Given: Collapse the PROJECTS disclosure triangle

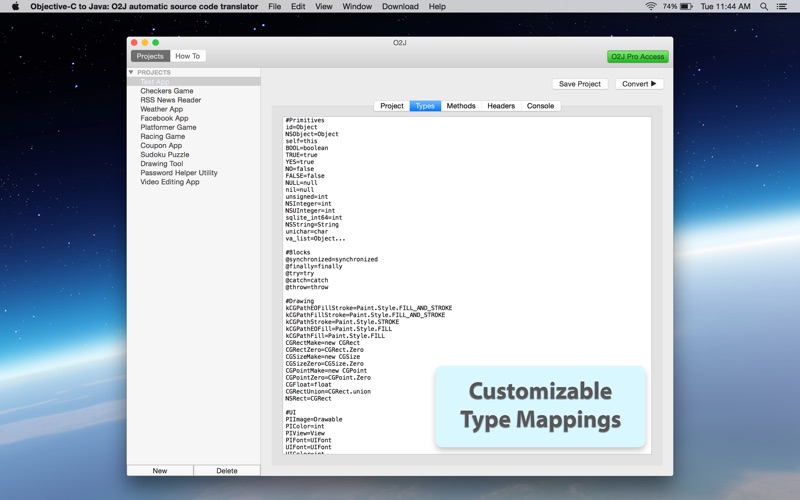Looking at the screenshot, I should [x=131, y=72].
